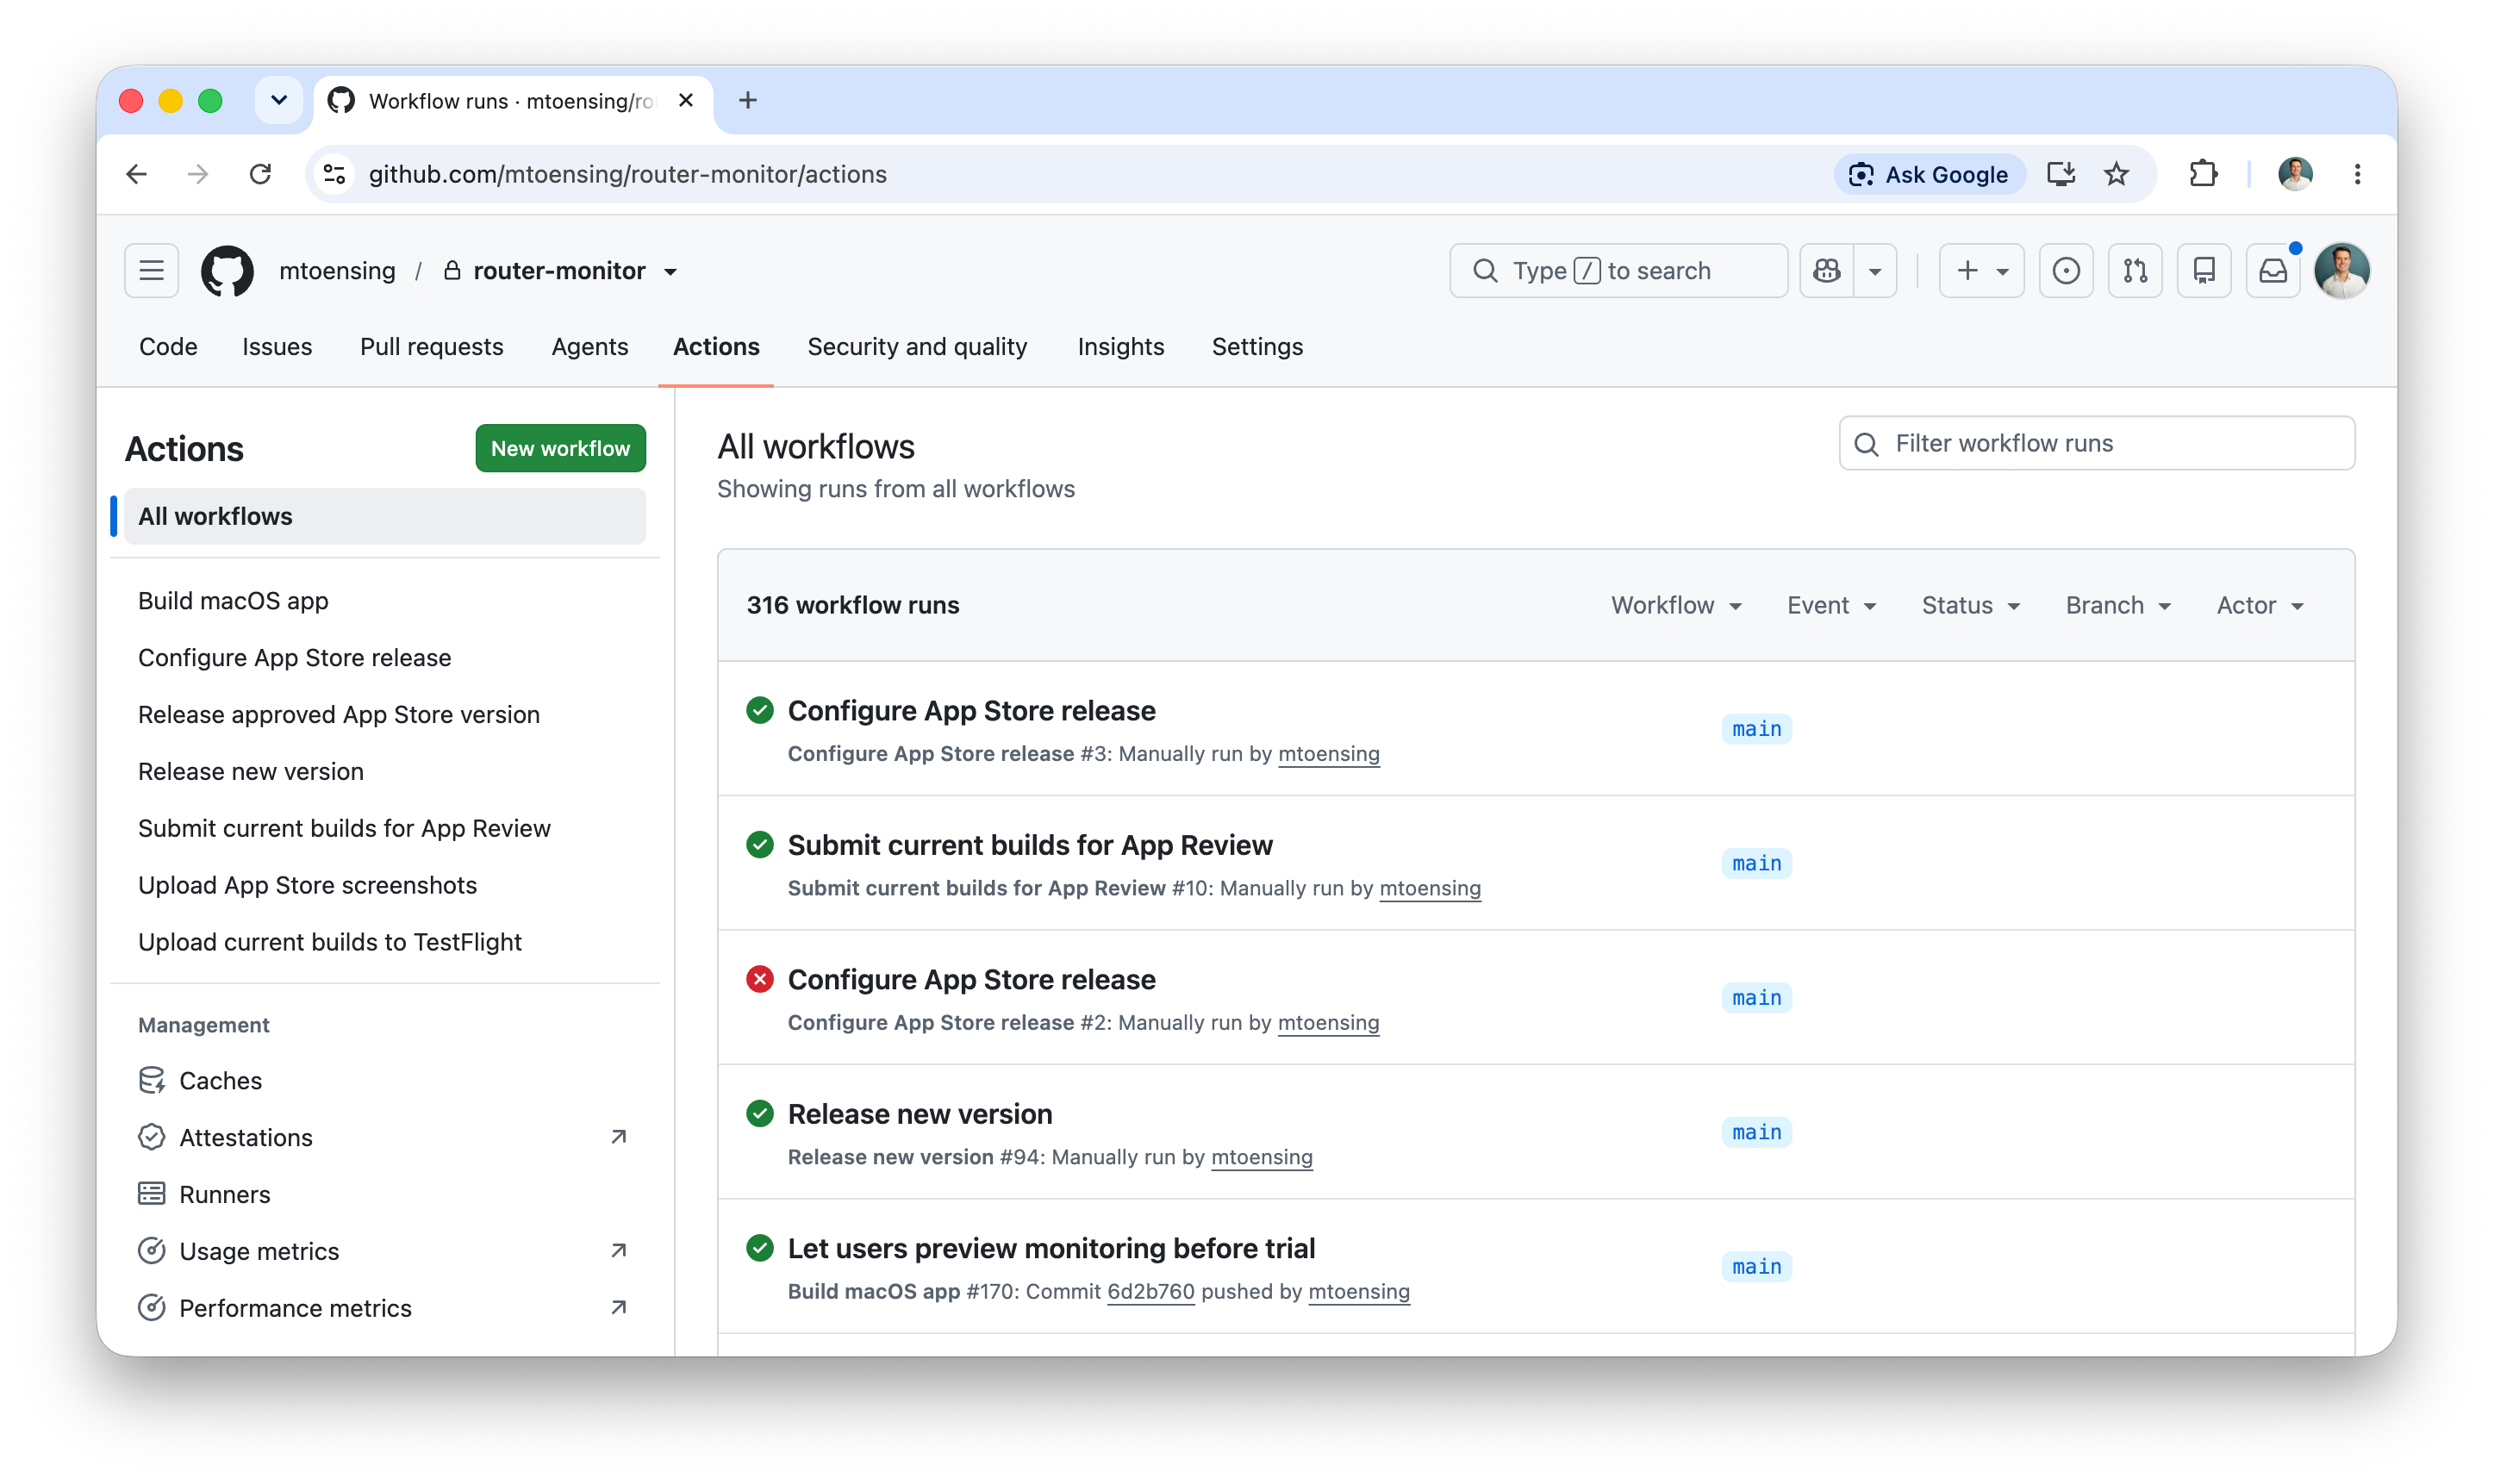This screenshot has width=2494, height=1484.
Task: Select All workflows in sidebar
Action: click(385, 516)
